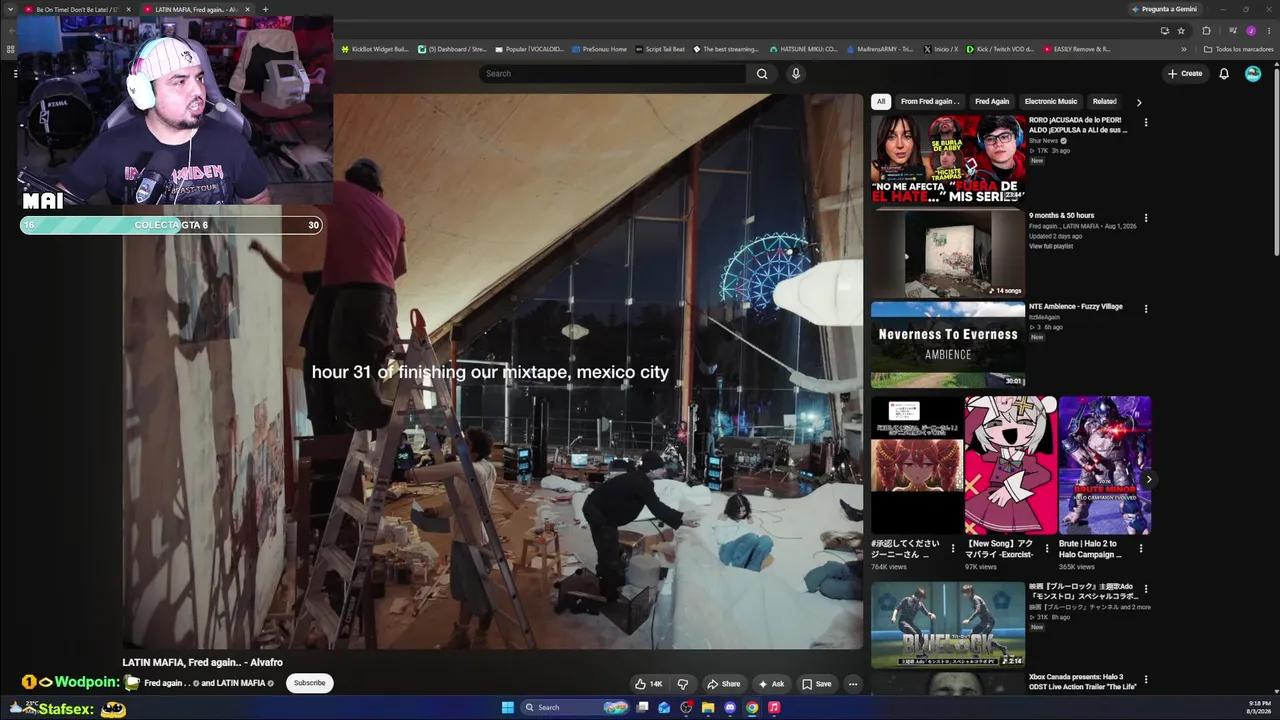The width and height of the screenshot is (1280, 720).
Task: Open options for Brute Halo 2 short
Action: click(1141, 549)
